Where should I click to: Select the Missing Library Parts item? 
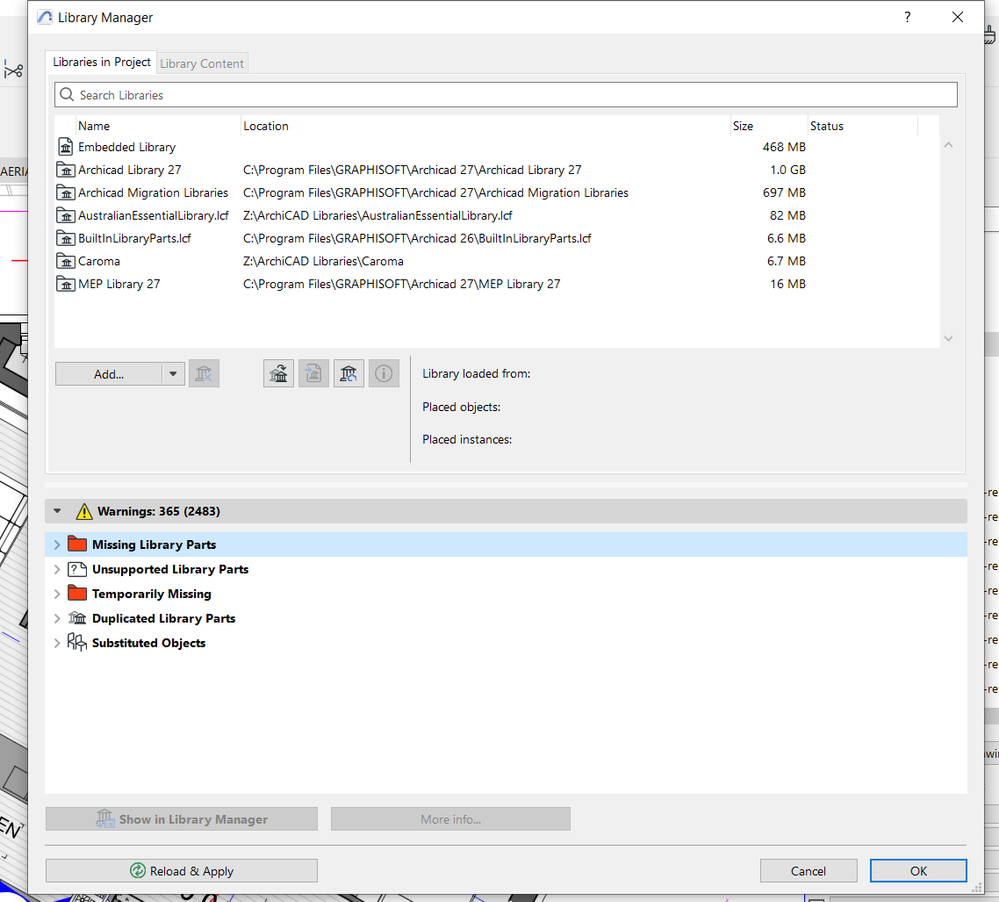[506, 545]
